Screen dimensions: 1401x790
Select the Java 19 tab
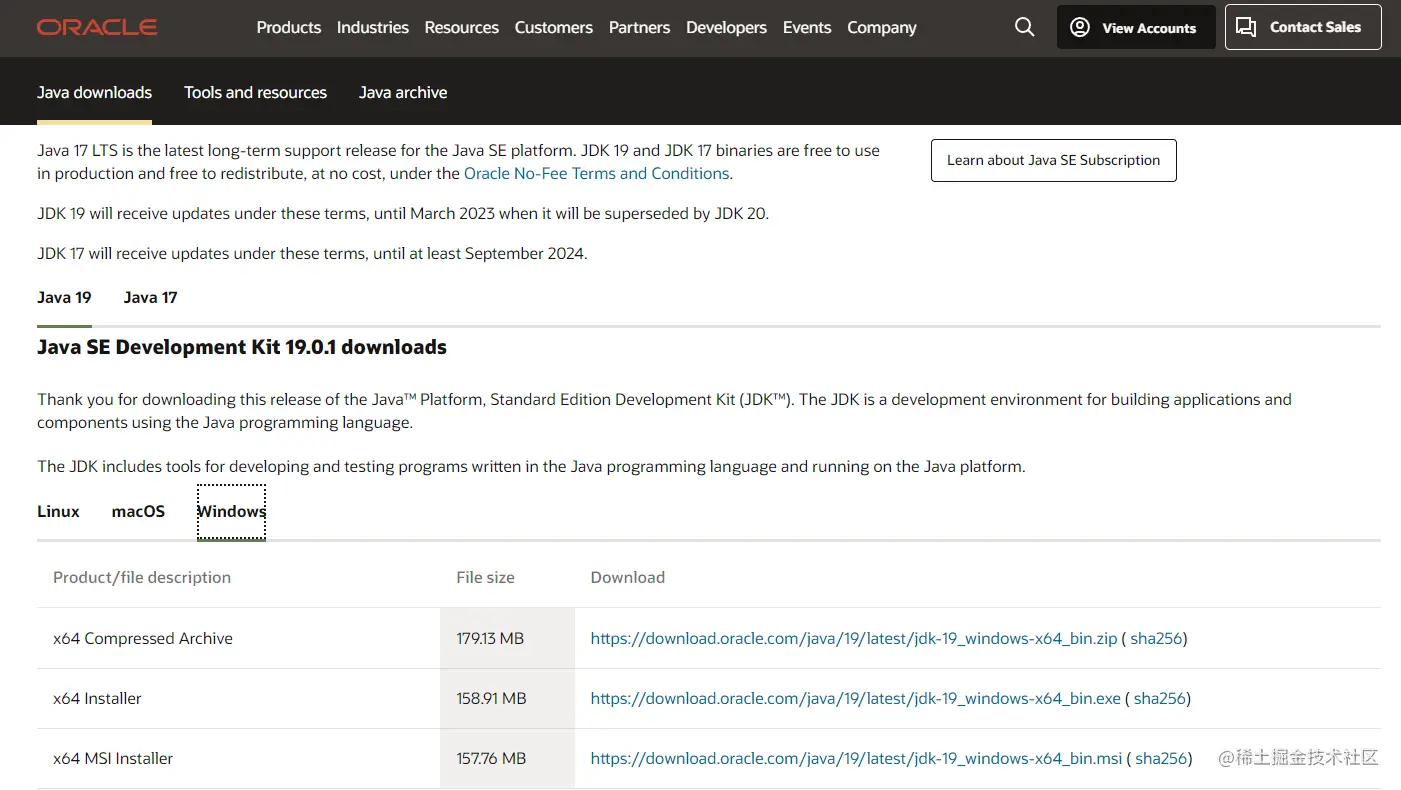[64, 297]
